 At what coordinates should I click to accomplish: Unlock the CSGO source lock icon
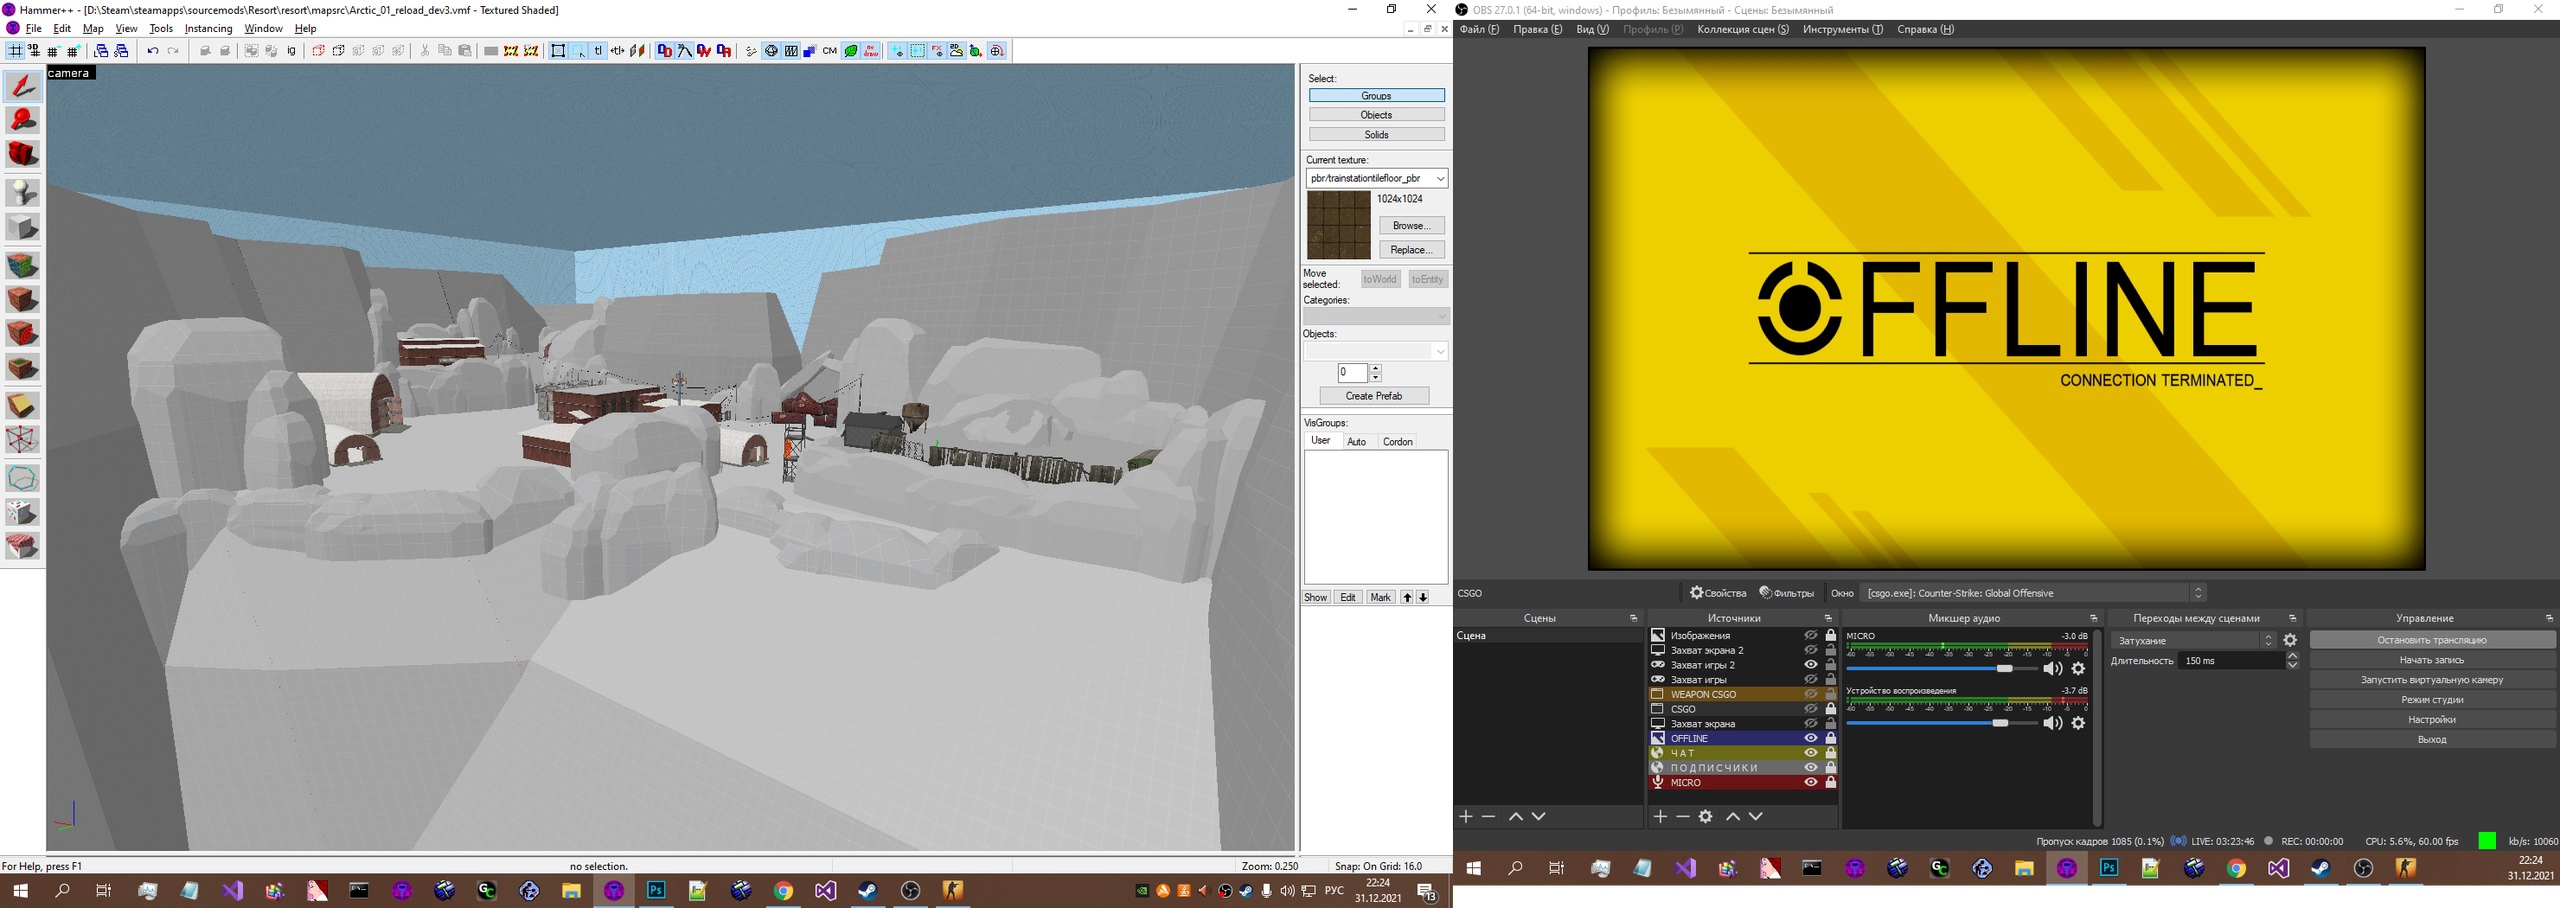(1831, 709)
